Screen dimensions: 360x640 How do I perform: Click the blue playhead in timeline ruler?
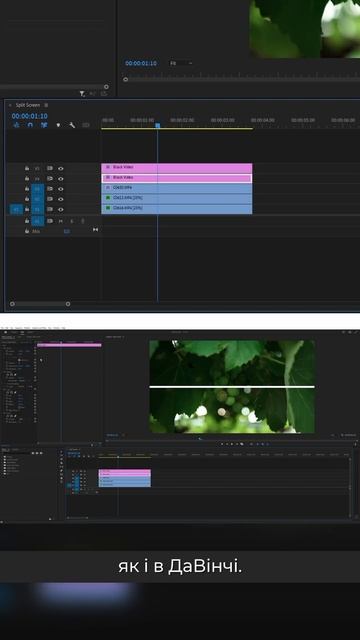click(x=158, y=126)
